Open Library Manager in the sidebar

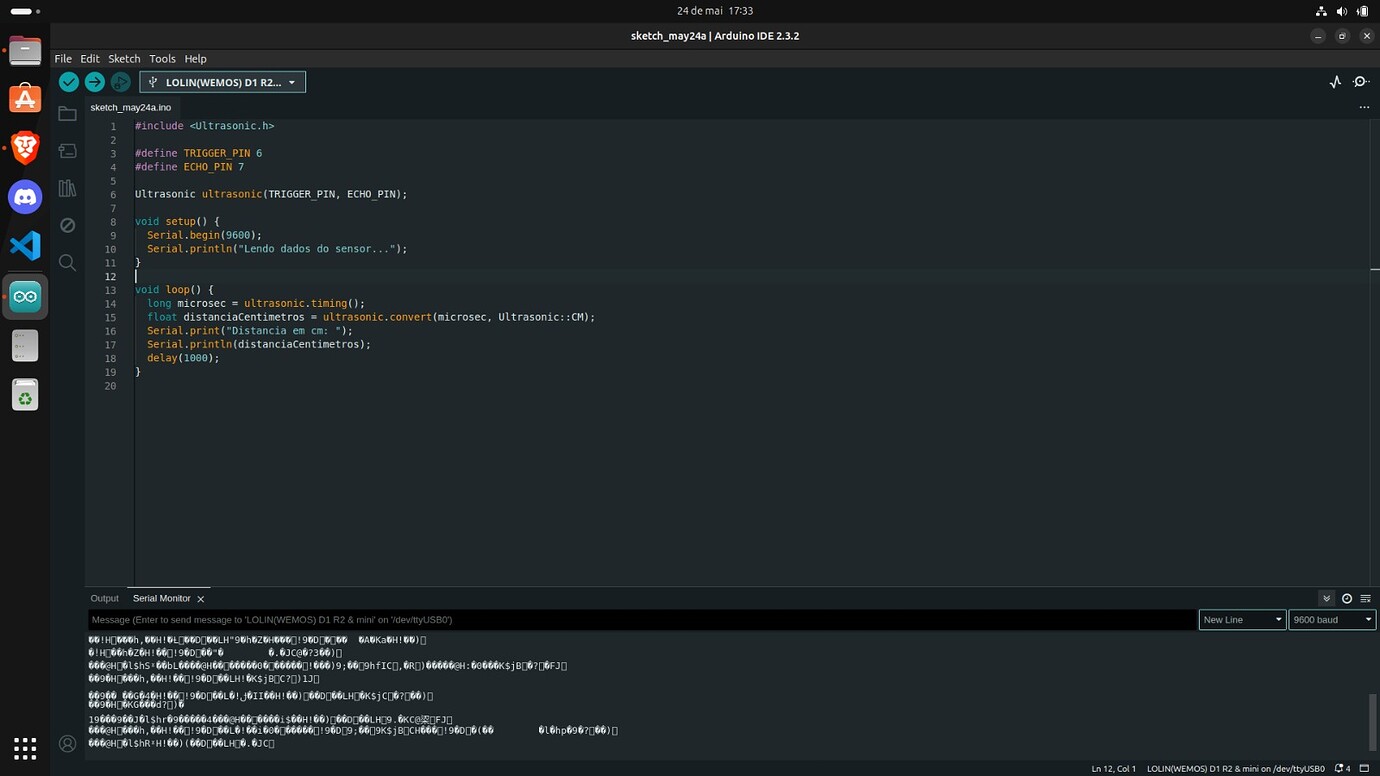67,188
